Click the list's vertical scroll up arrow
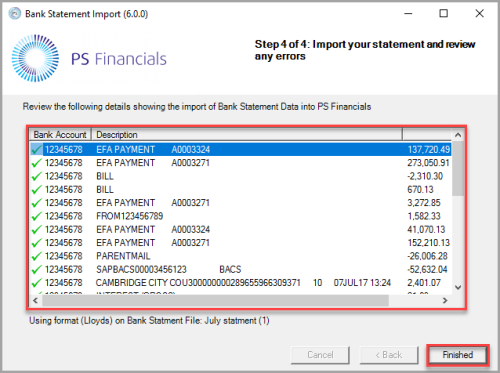Image resolution: width=500 pixels, height=373 pixels. pyautogui.click(x=458, y=135)
